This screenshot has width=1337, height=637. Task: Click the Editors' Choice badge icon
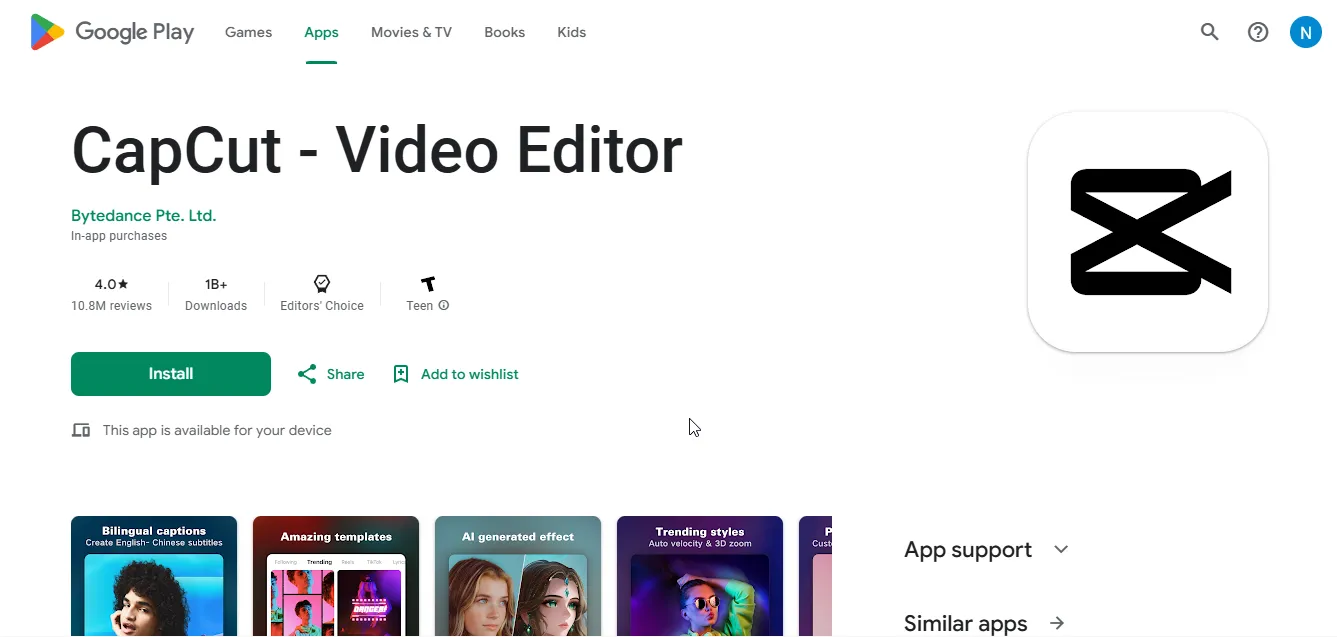[x=321, y=283]
